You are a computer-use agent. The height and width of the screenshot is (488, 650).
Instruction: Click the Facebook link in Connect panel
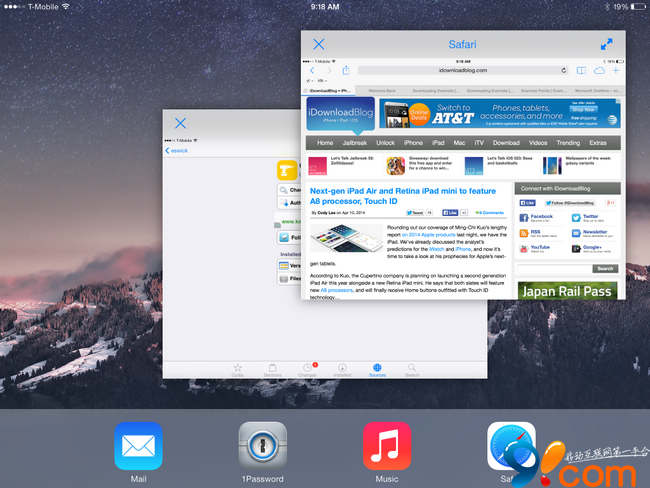click(541, 216)
